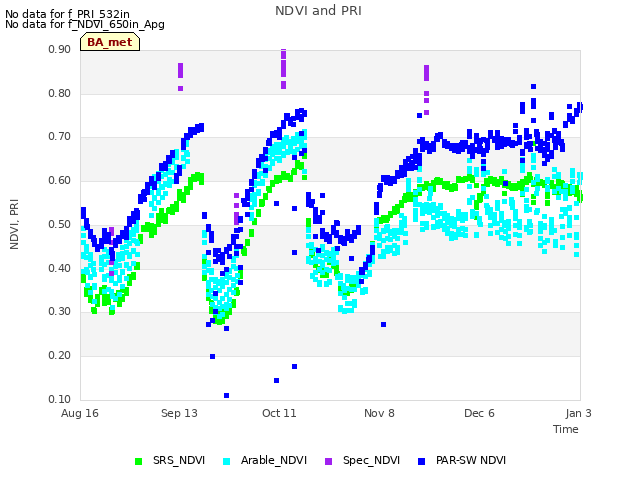Click the blue PAR-SW NDVI legend swatch
The width and height of the screenshot is (640, 480).
[421, 462]
